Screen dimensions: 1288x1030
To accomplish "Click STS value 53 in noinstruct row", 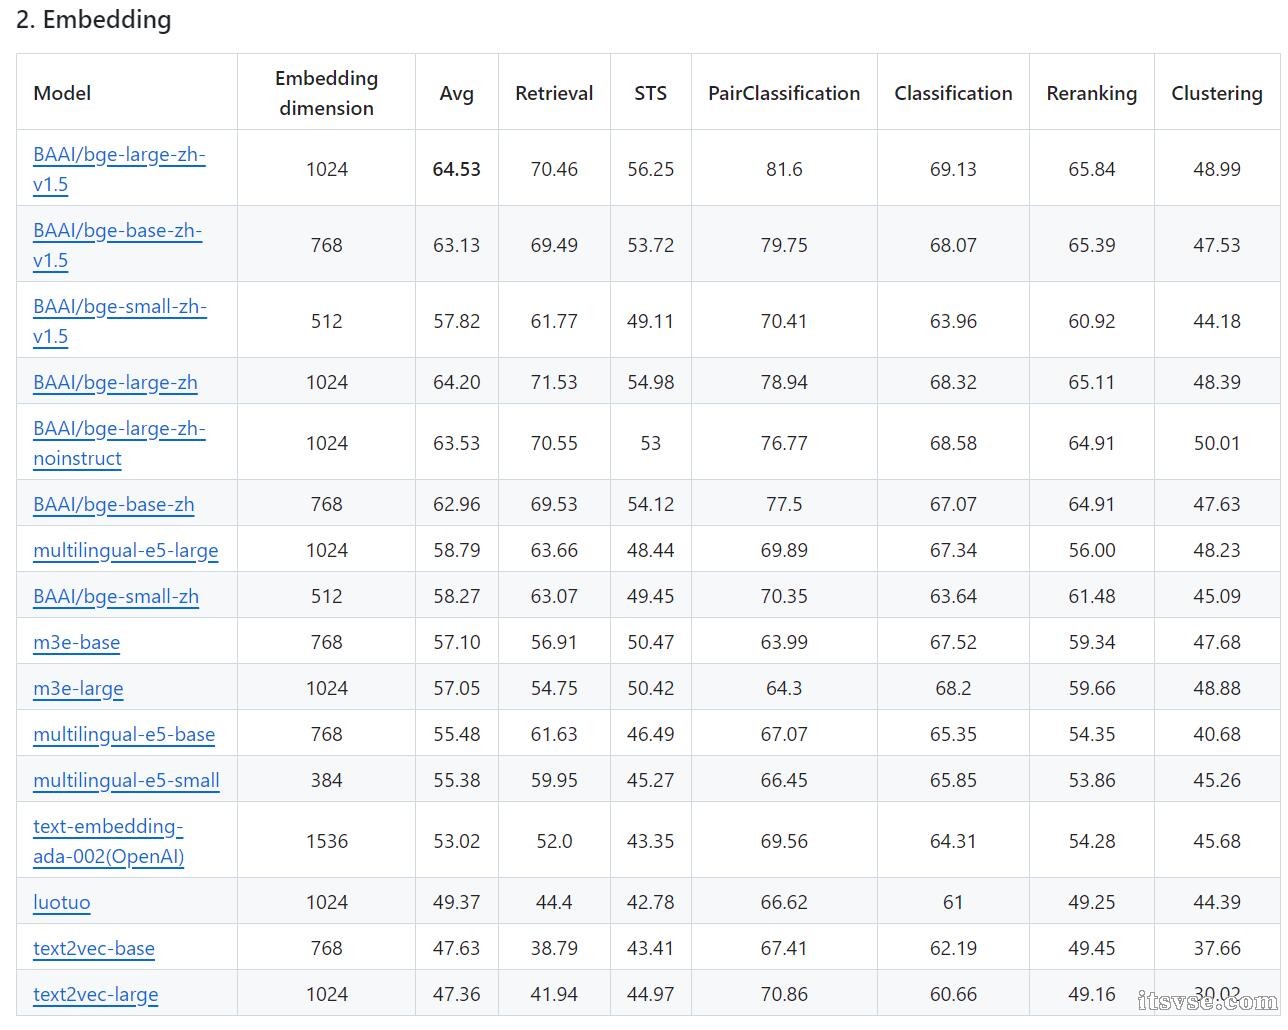I will (651, 443).
